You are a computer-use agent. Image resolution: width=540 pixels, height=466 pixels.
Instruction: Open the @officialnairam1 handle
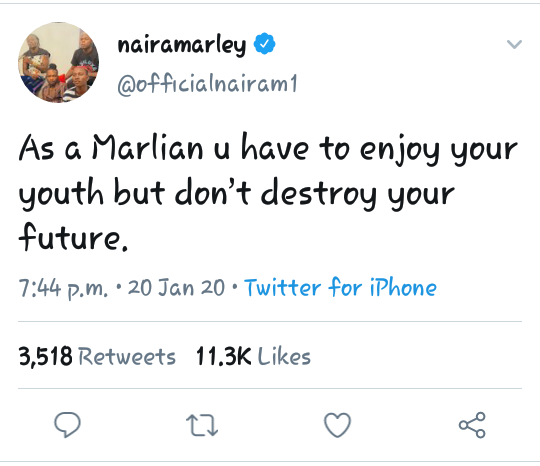coord(207,84)
